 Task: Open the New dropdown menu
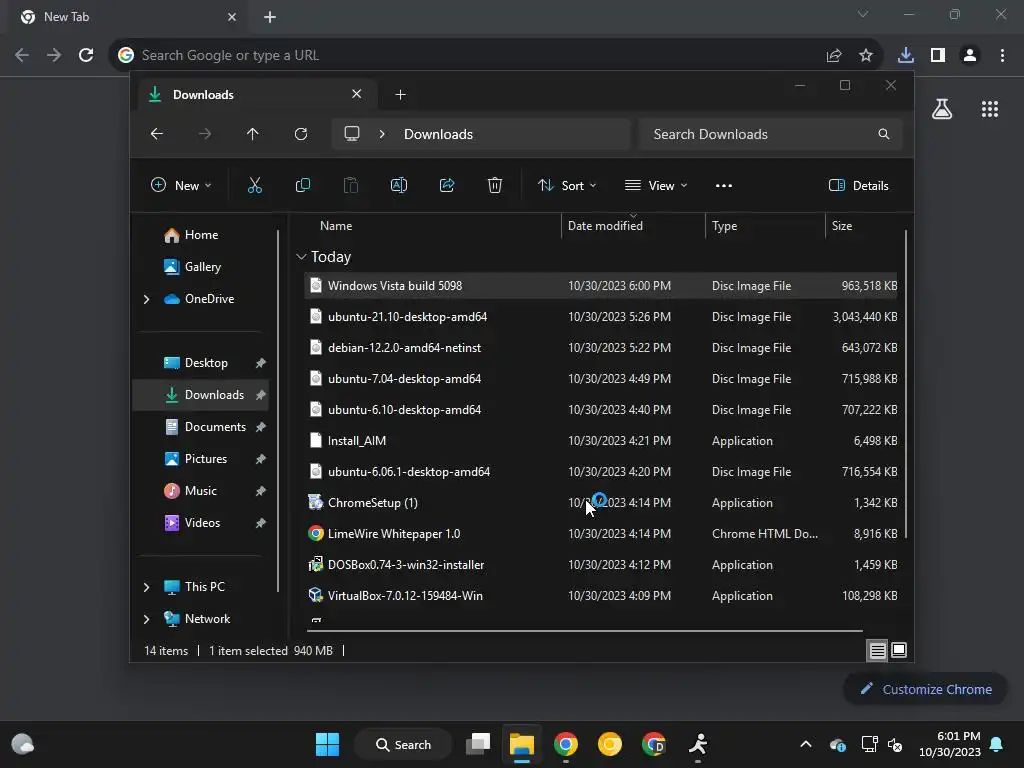181,185
